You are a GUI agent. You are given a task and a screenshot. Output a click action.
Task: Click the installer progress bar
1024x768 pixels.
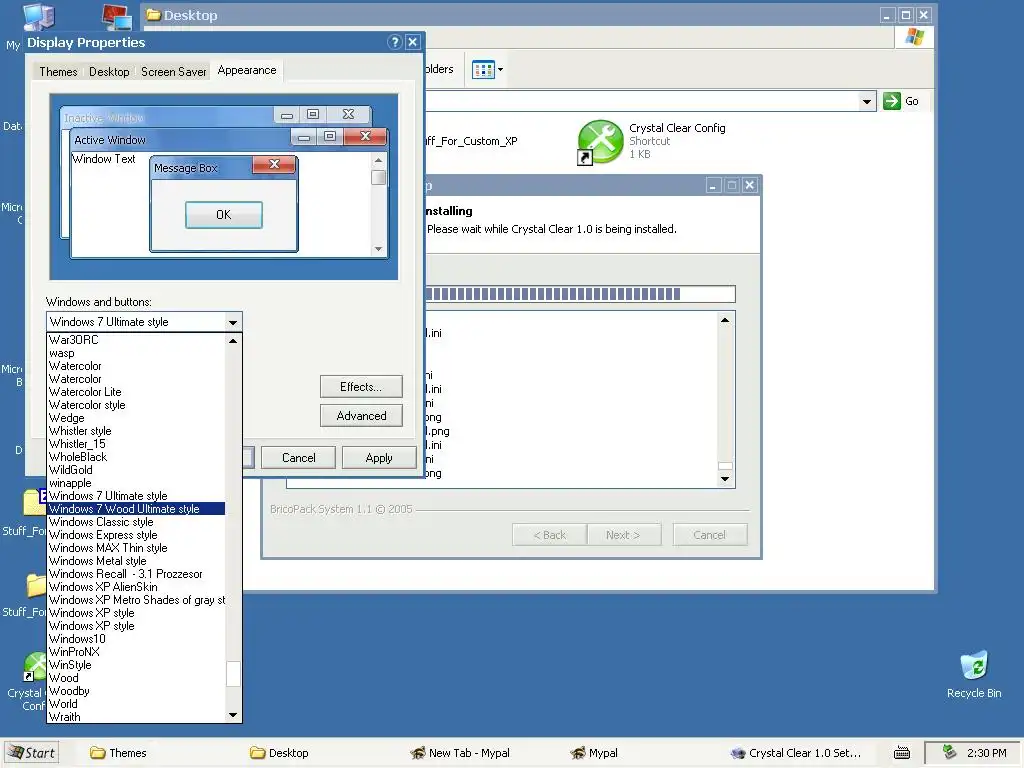[x=580, y=294]
